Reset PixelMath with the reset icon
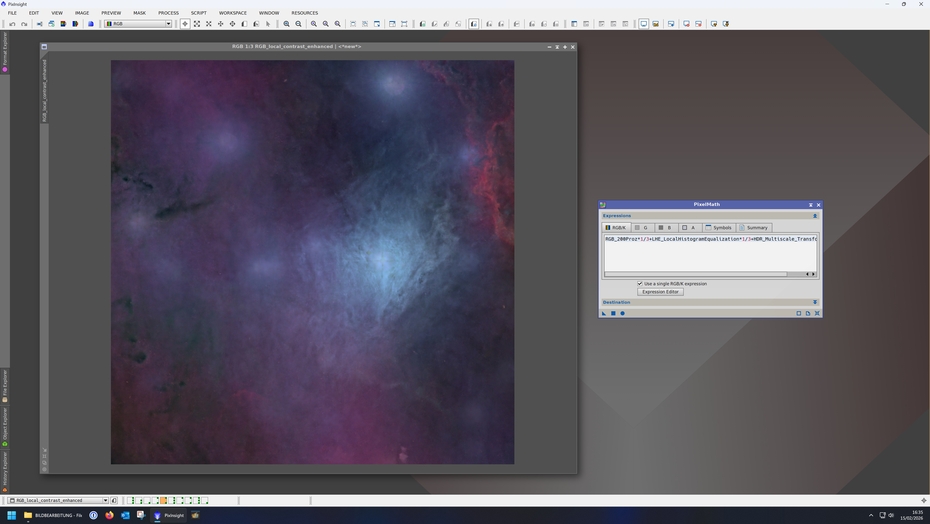Screen dimensions: 930x524 (x=817, y=313)
